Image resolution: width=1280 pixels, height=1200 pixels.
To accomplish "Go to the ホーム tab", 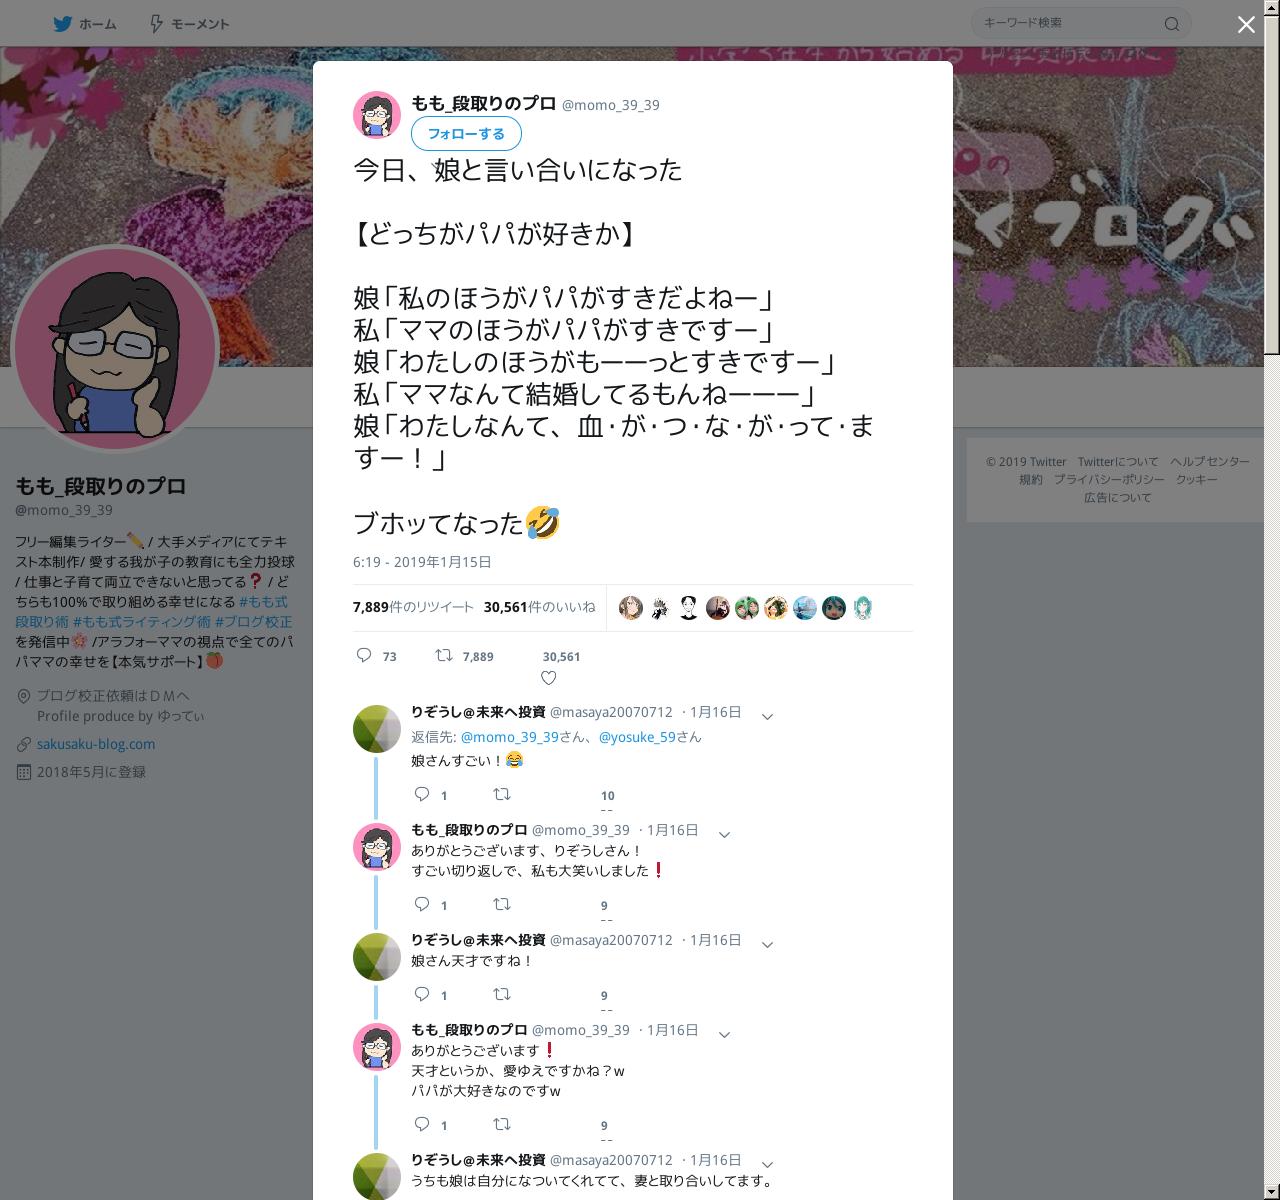I will click(x=98, y=24).
